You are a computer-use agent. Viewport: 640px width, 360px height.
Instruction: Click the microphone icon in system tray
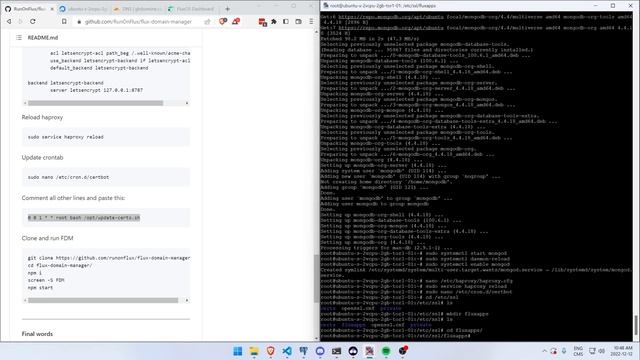pos(564,351)
